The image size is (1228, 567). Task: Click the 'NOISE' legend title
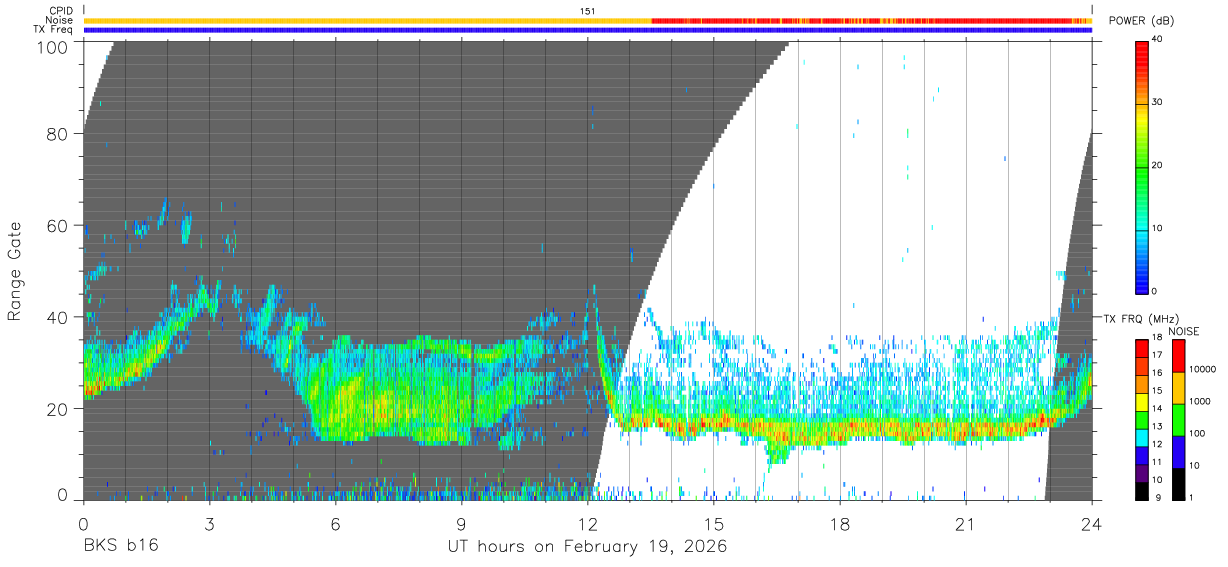point(1184,331)
